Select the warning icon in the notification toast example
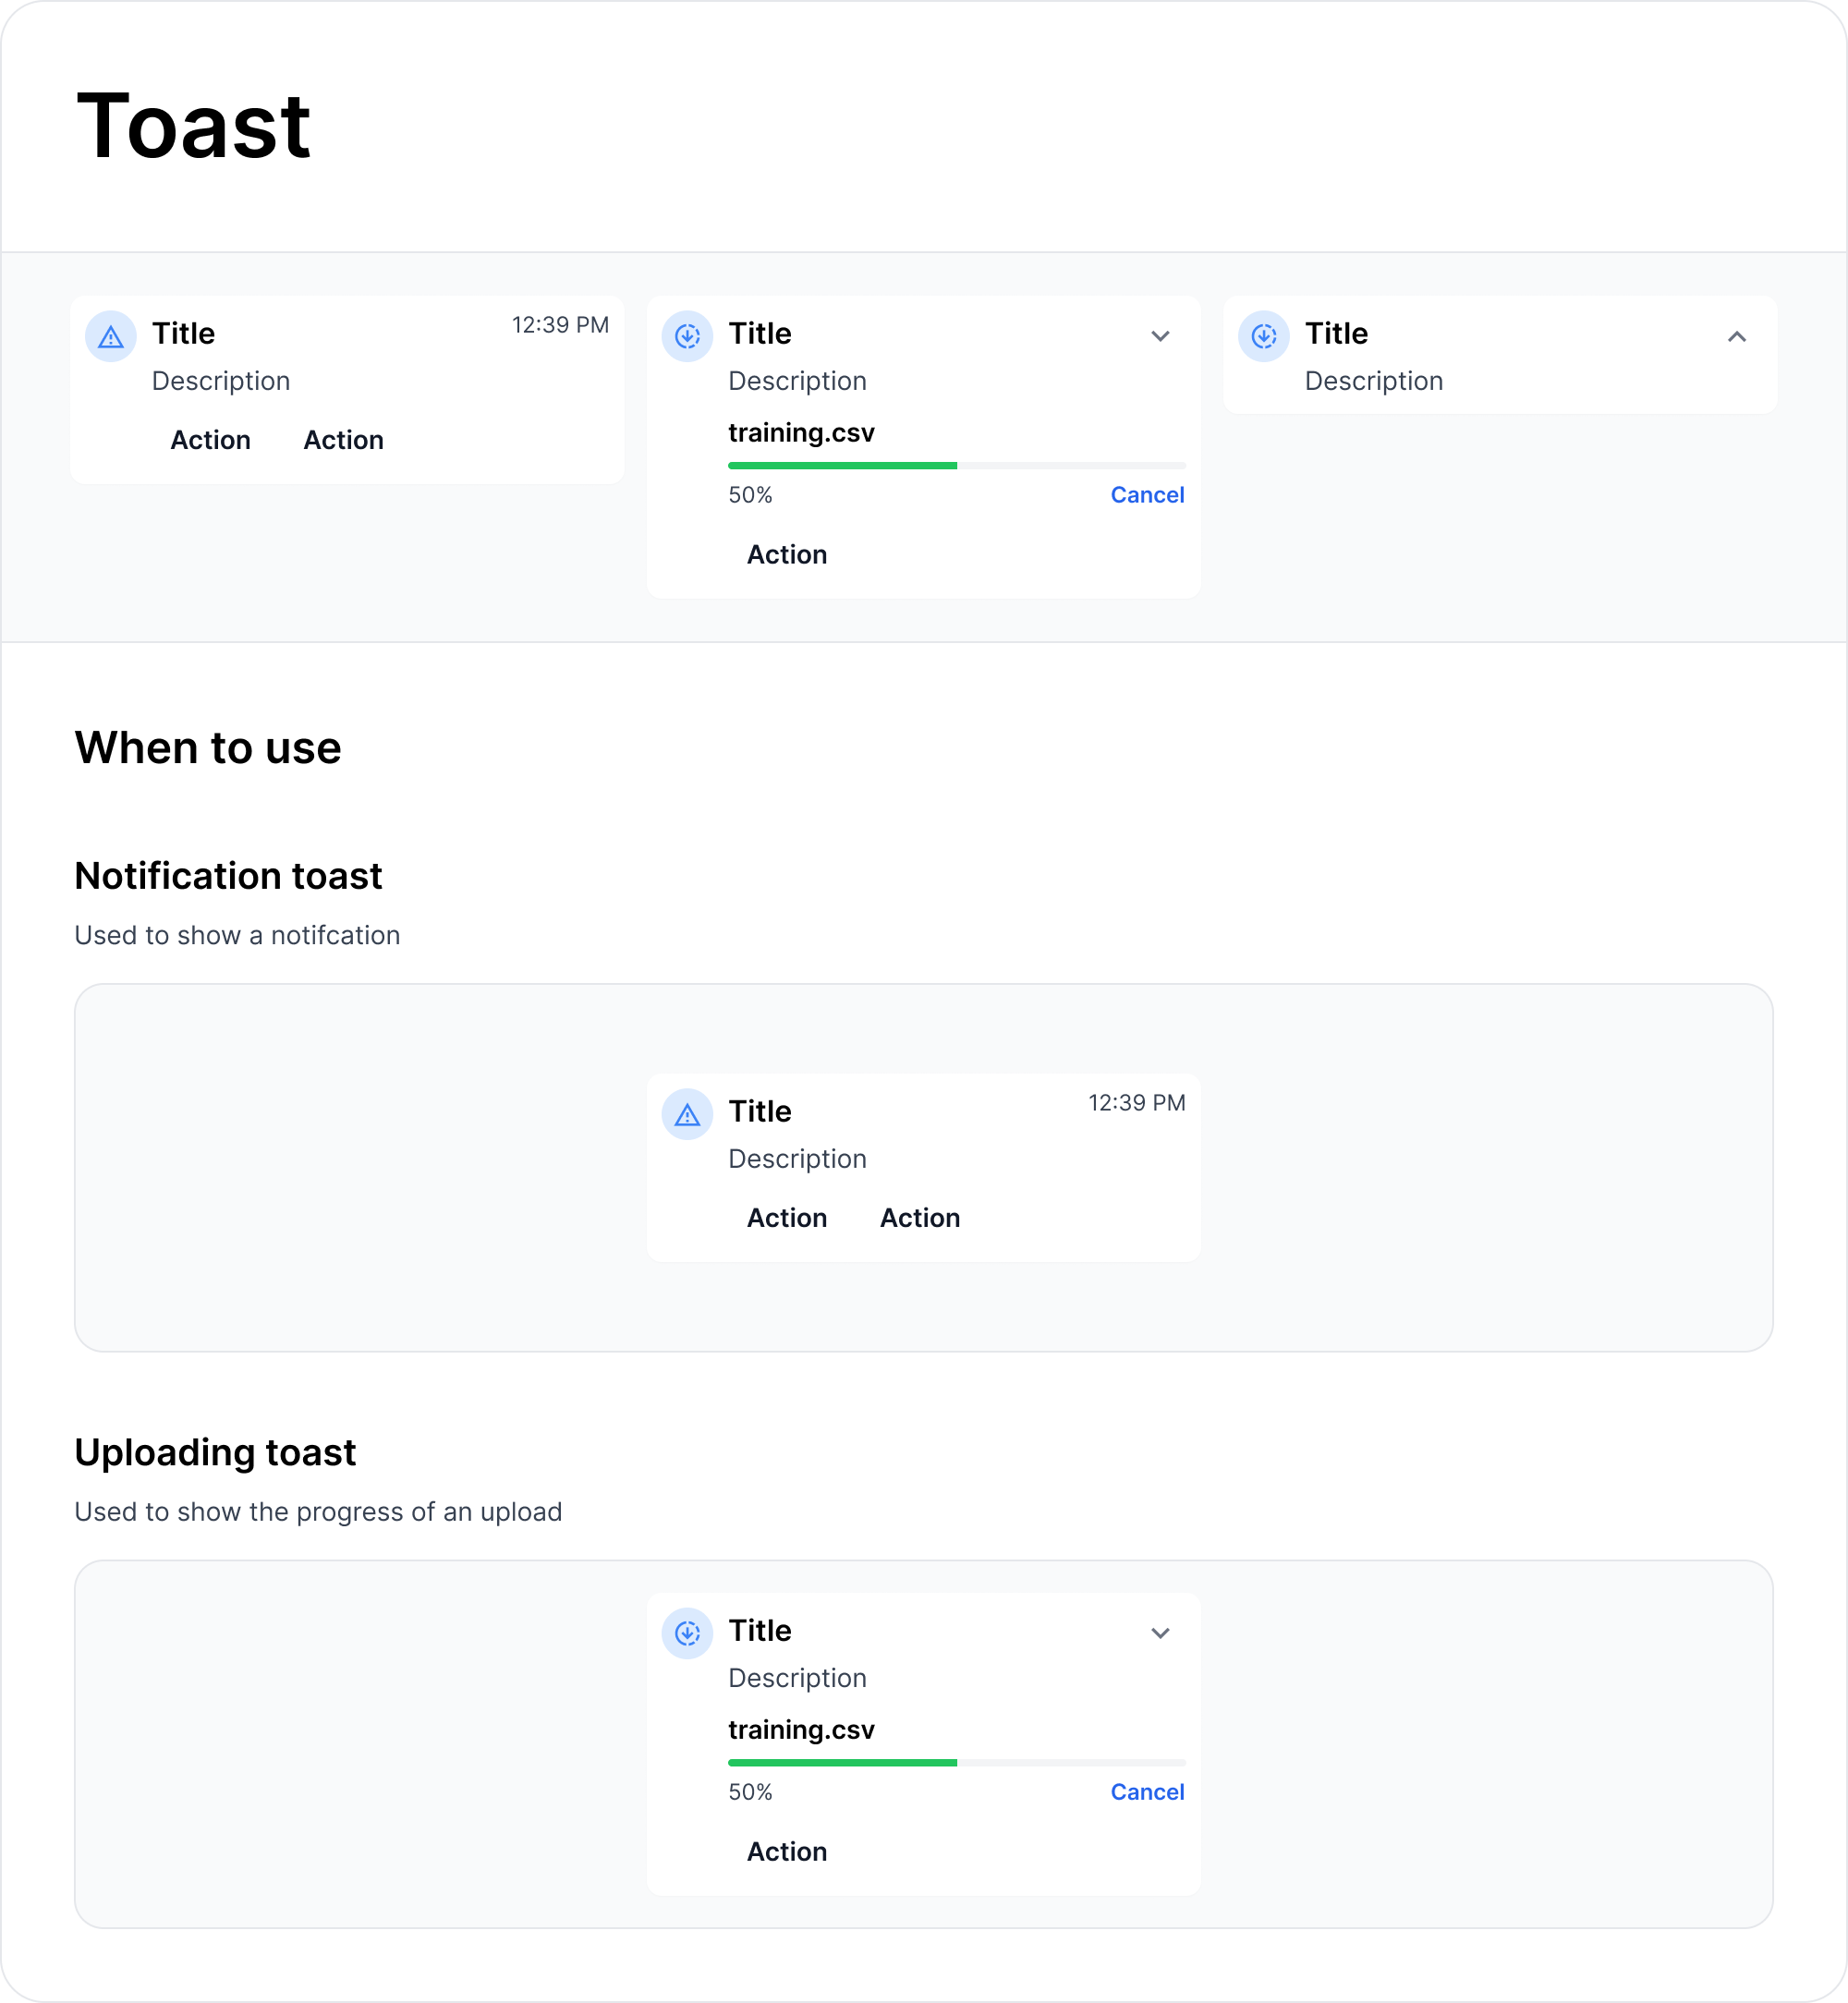Screen dimensions: 1848x2003 coord(687,1113)
